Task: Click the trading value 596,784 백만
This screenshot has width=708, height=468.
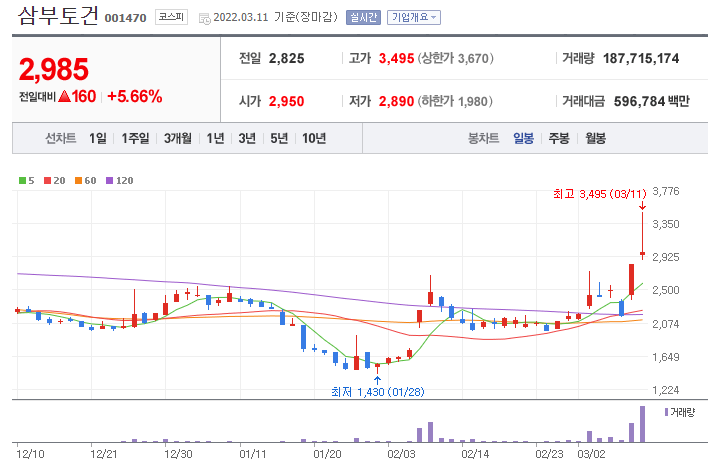Action: click(652, 101)
